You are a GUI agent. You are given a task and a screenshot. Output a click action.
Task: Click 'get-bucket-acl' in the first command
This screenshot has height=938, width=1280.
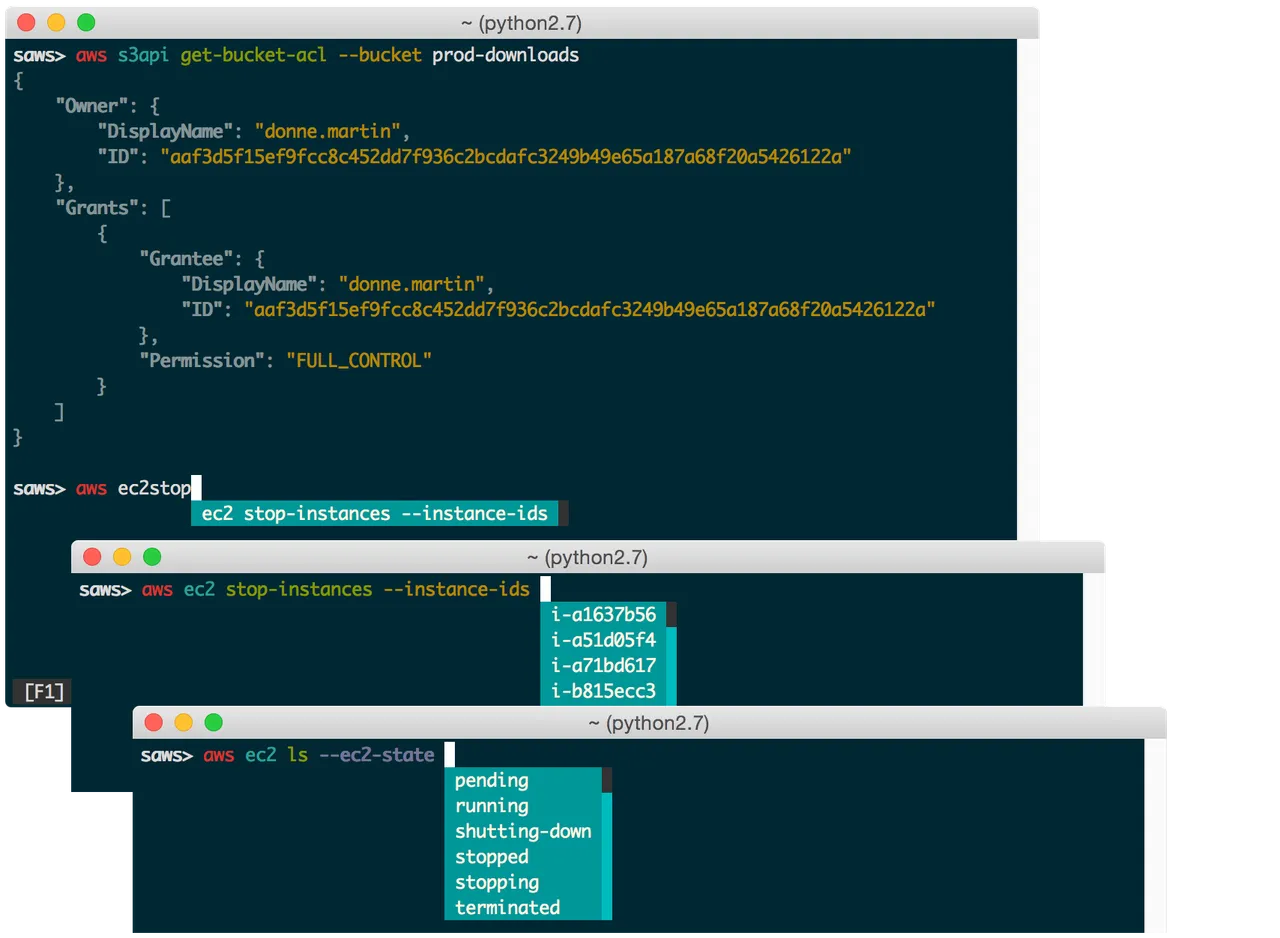(254, 55)
